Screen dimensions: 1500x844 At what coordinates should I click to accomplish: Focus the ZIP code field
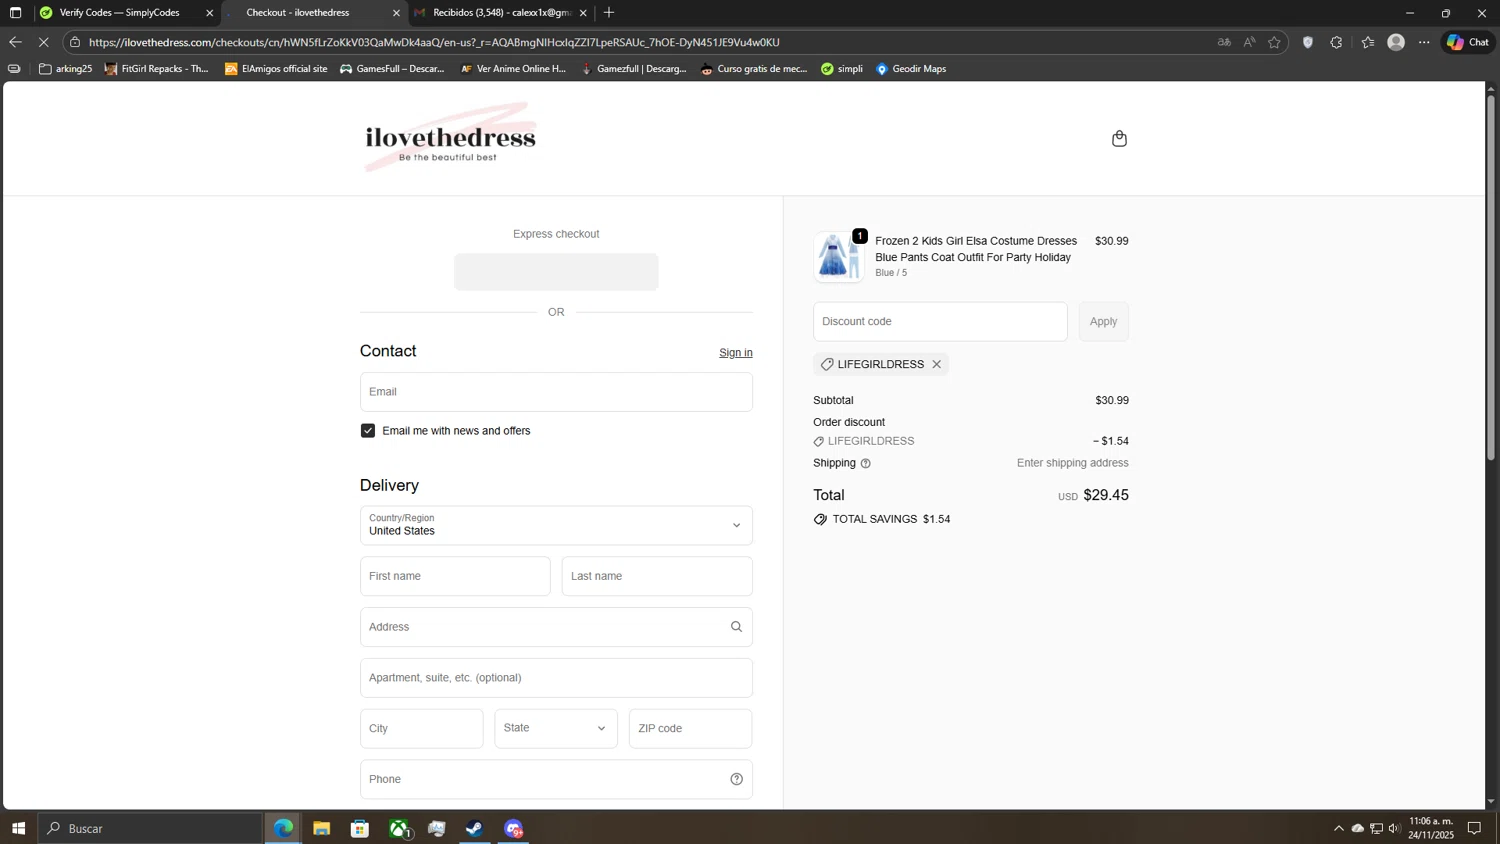pos(690,728)
